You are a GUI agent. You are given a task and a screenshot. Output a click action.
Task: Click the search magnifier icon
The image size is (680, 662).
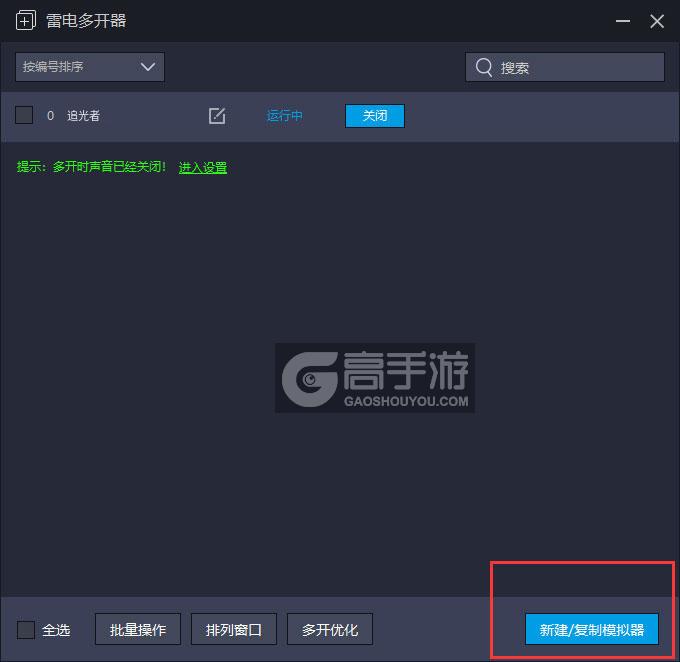(484, 67)
